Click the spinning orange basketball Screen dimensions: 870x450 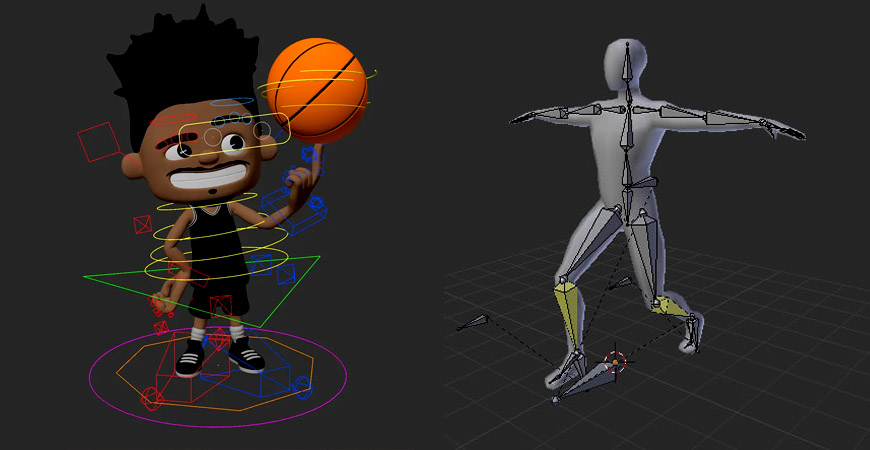(317, 88)
